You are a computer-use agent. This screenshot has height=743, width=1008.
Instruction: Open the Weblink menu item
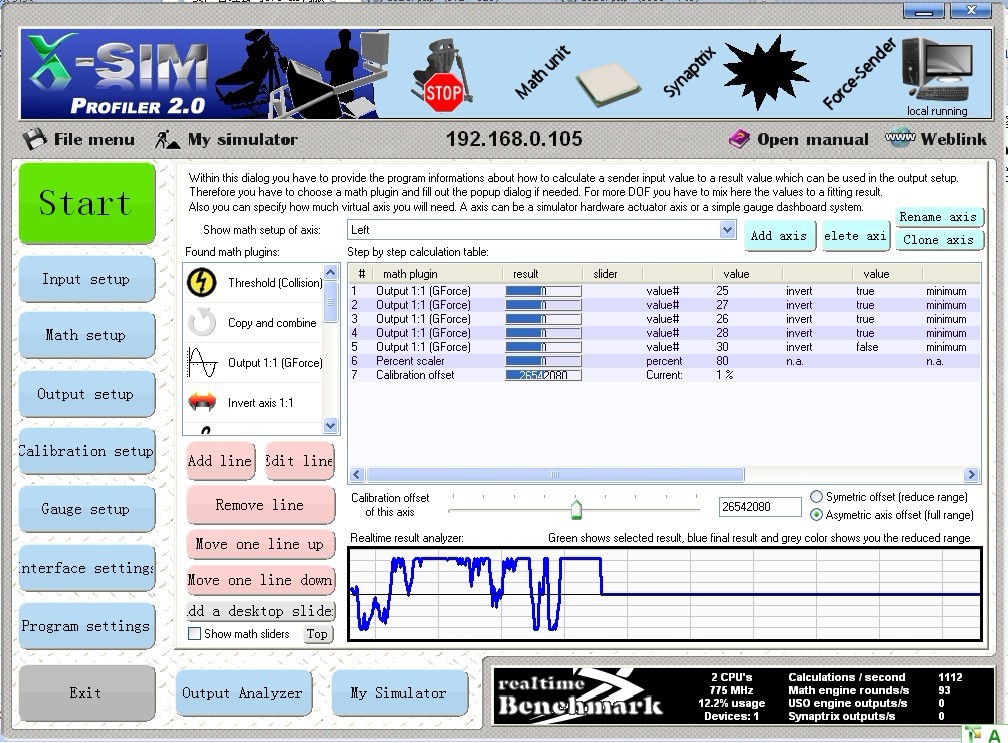click(953, 139)
